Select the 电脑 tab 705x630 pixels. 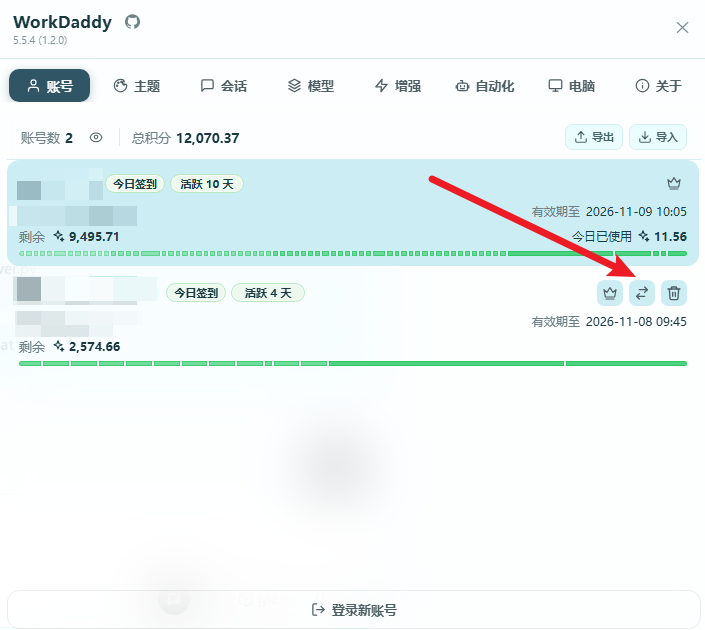click(x=572, y=85)
